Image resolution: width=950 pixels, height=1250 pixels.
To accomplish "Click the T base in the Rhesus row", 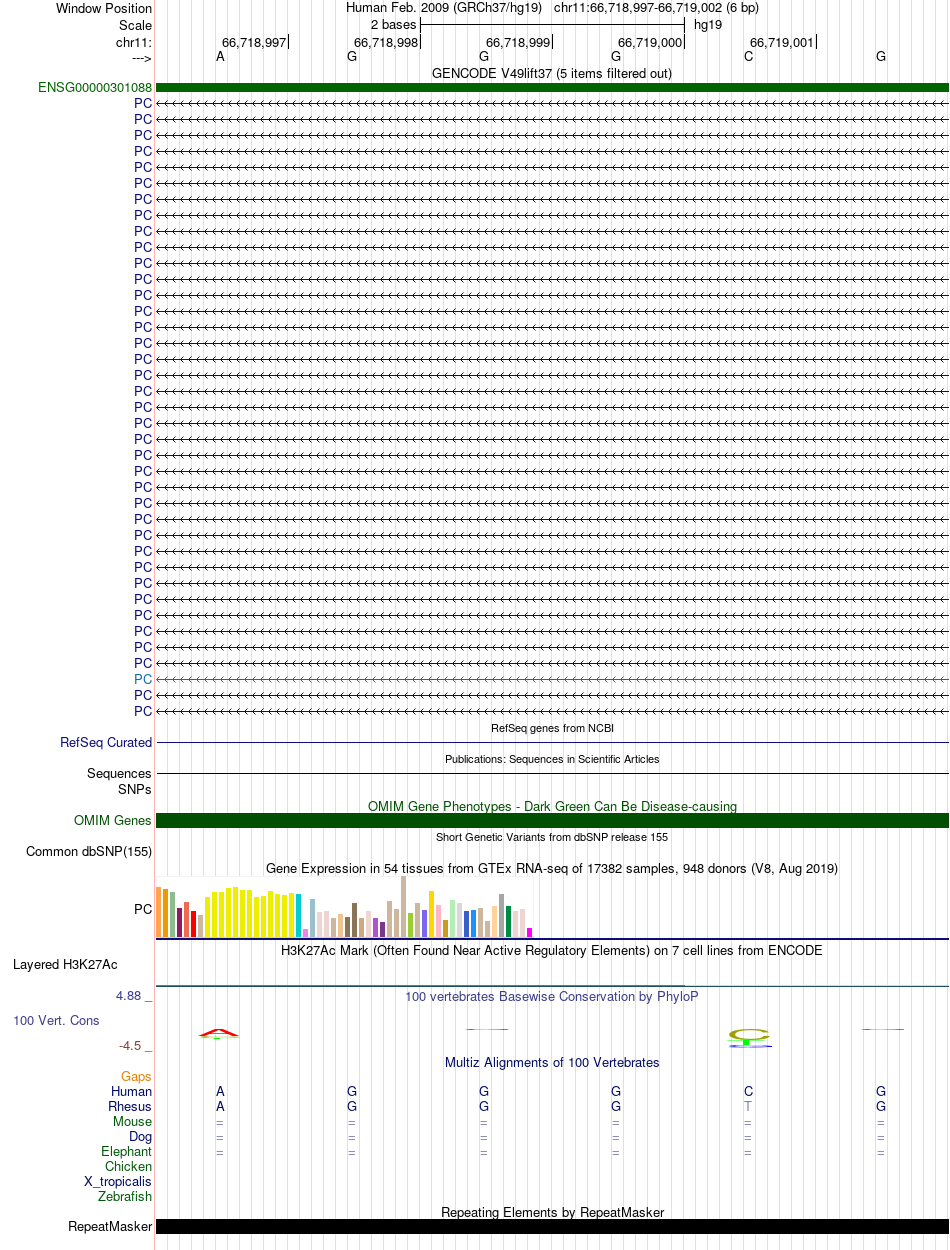I will pos(748,1106).
